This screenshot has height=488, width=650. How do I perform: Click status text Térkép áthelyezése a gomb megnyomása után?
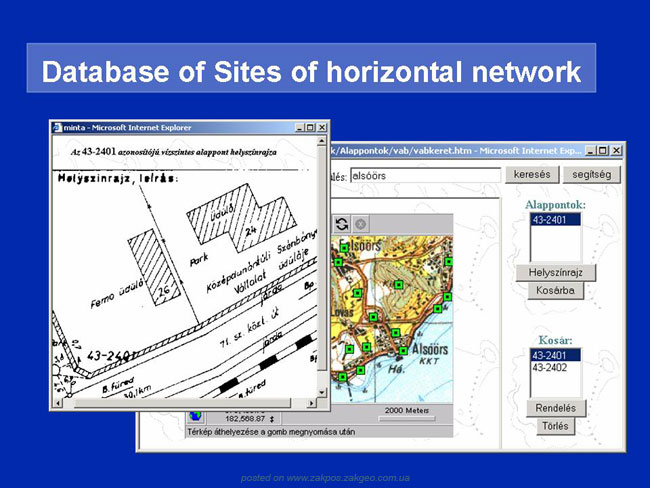click(x=271, y=432)
